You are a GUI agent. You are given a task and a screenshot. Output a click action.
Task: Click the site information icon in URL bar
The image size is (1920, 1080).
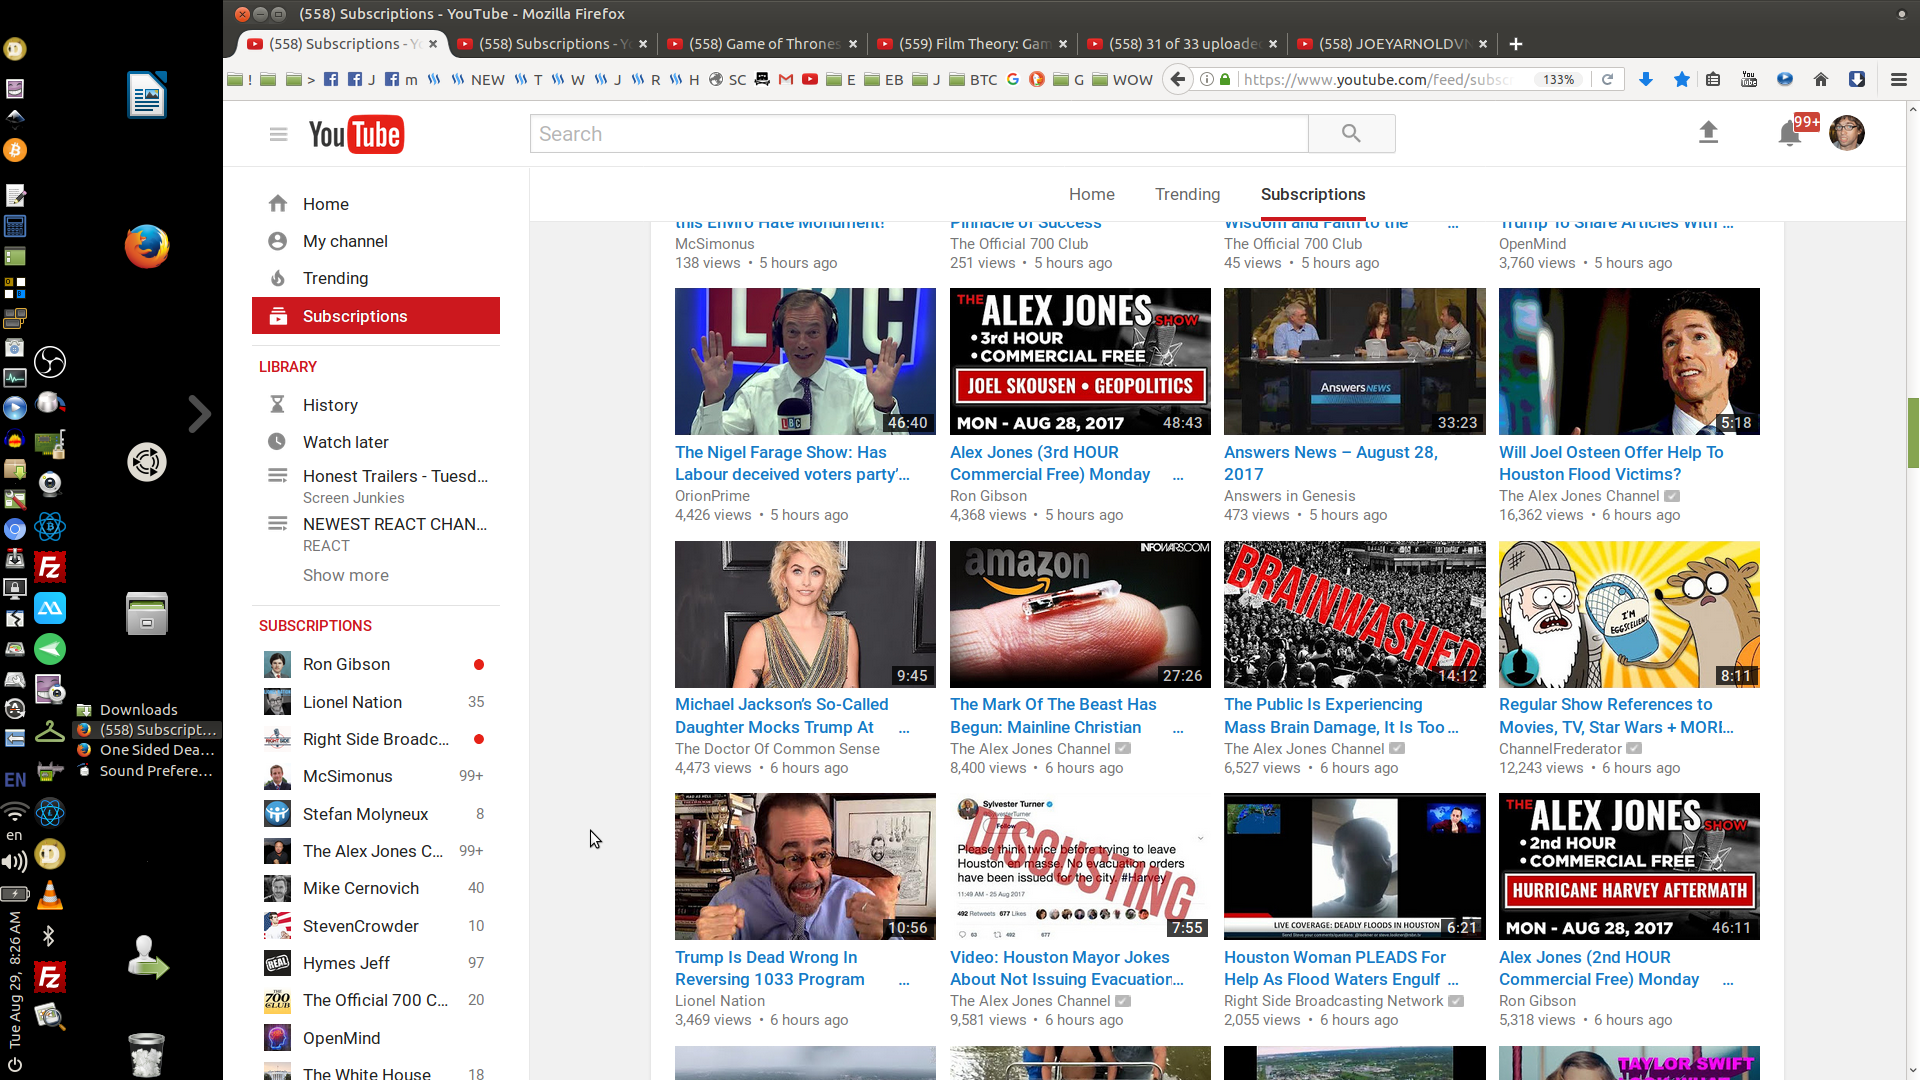(1207, 79)
